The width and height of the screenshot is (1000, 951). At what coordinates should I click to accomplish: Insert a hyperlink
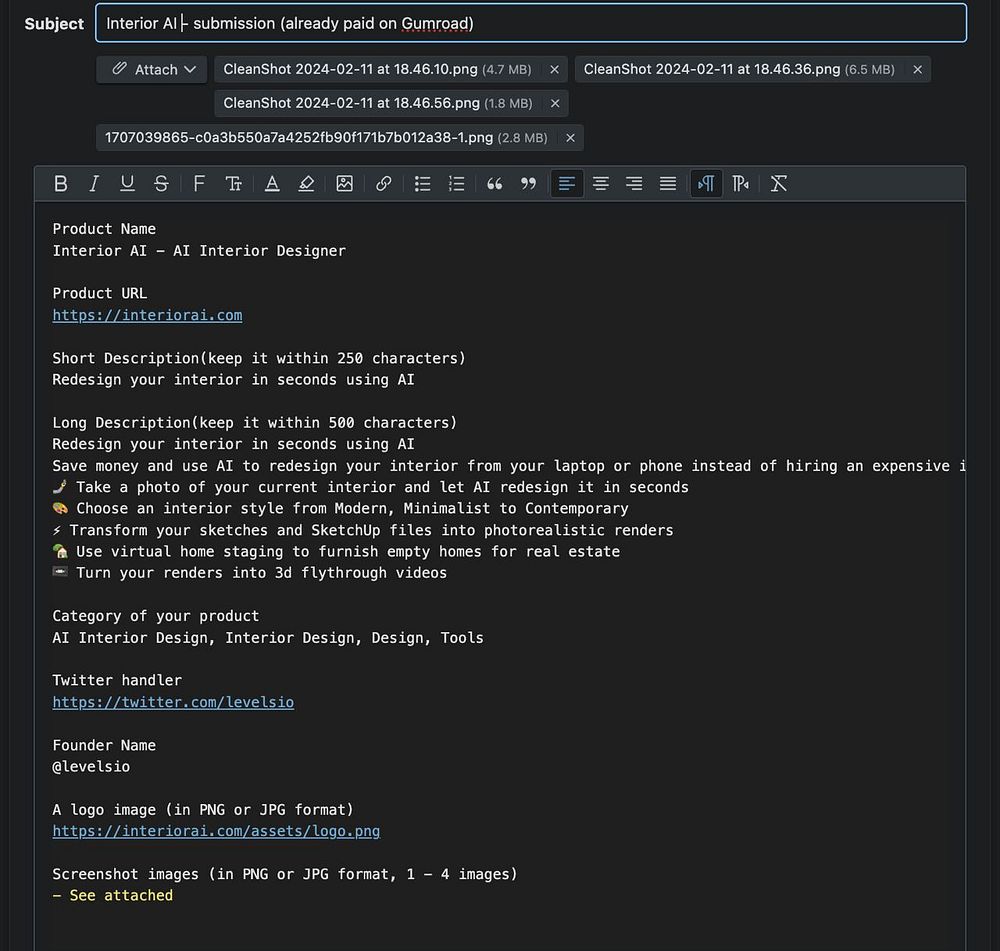click(x=383, y=184)
